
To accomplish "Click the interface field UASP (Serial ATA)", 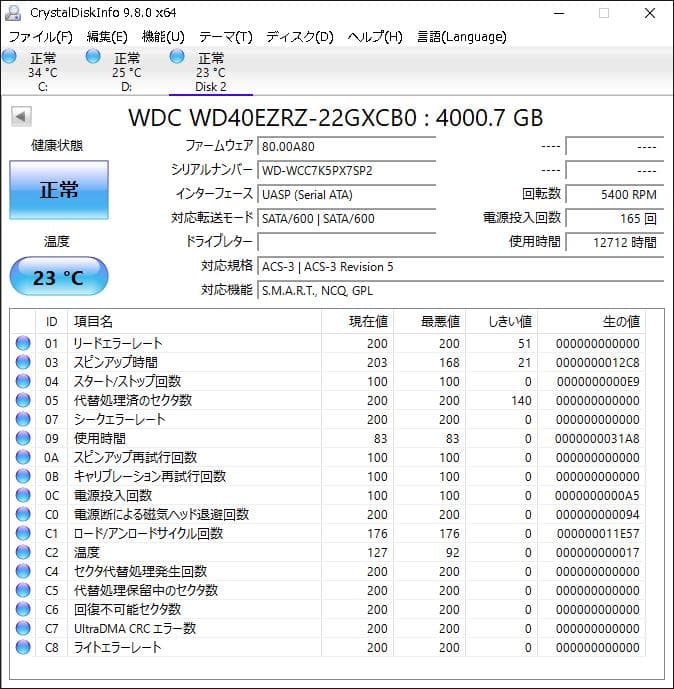I will coord(347,195).
